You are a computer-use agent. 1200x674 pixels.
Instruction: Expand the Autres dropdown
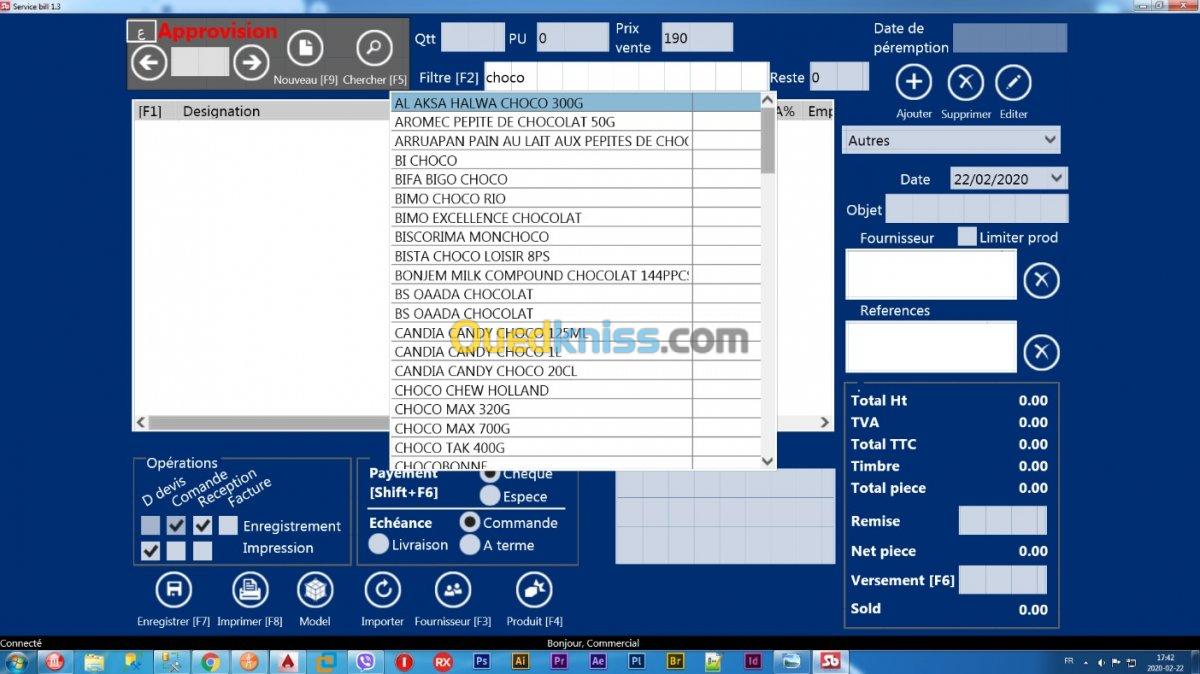click(x=951, y=140)
